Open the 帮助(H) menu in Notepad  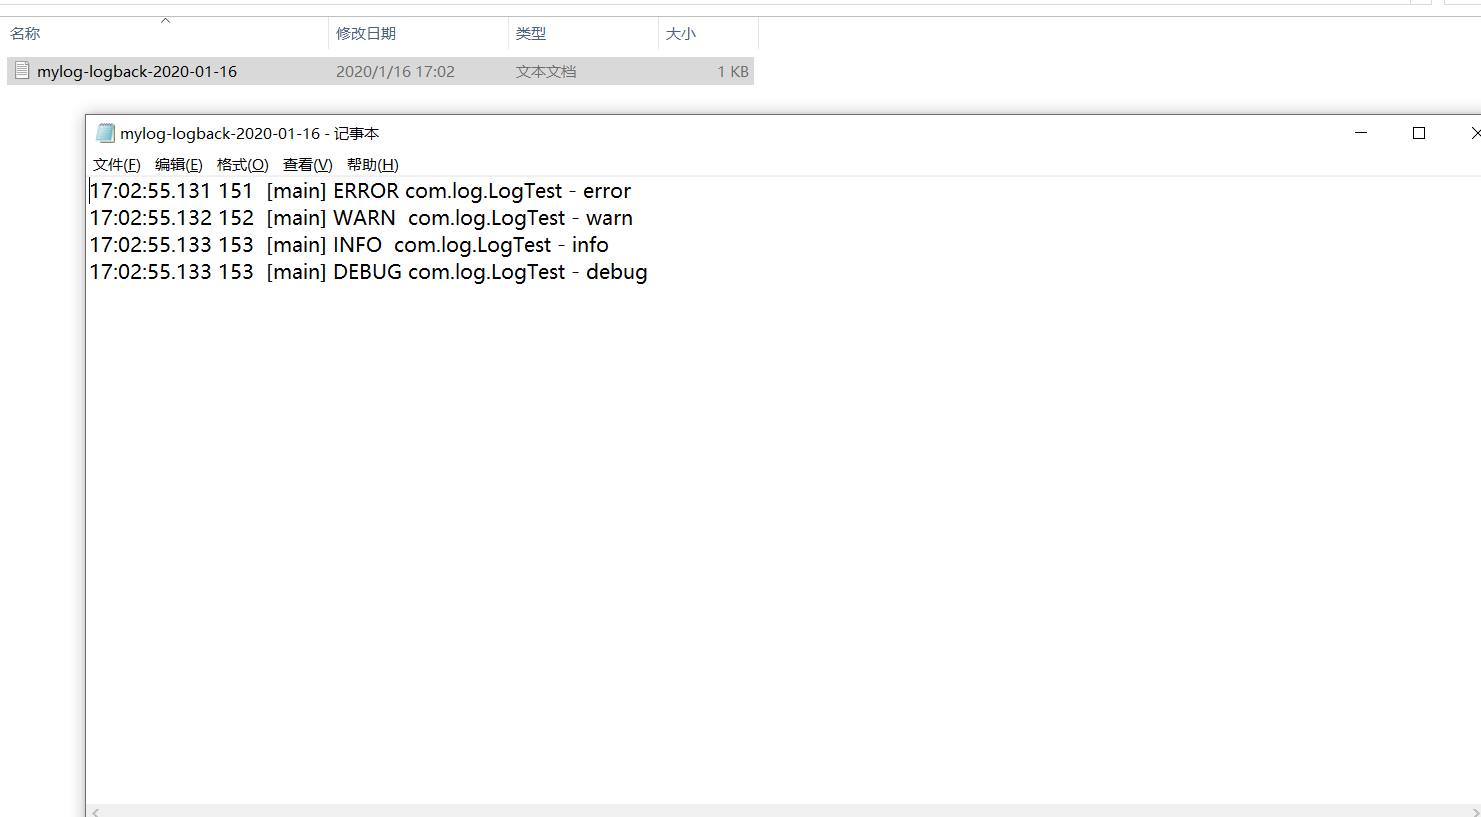[x=372, y=165]
